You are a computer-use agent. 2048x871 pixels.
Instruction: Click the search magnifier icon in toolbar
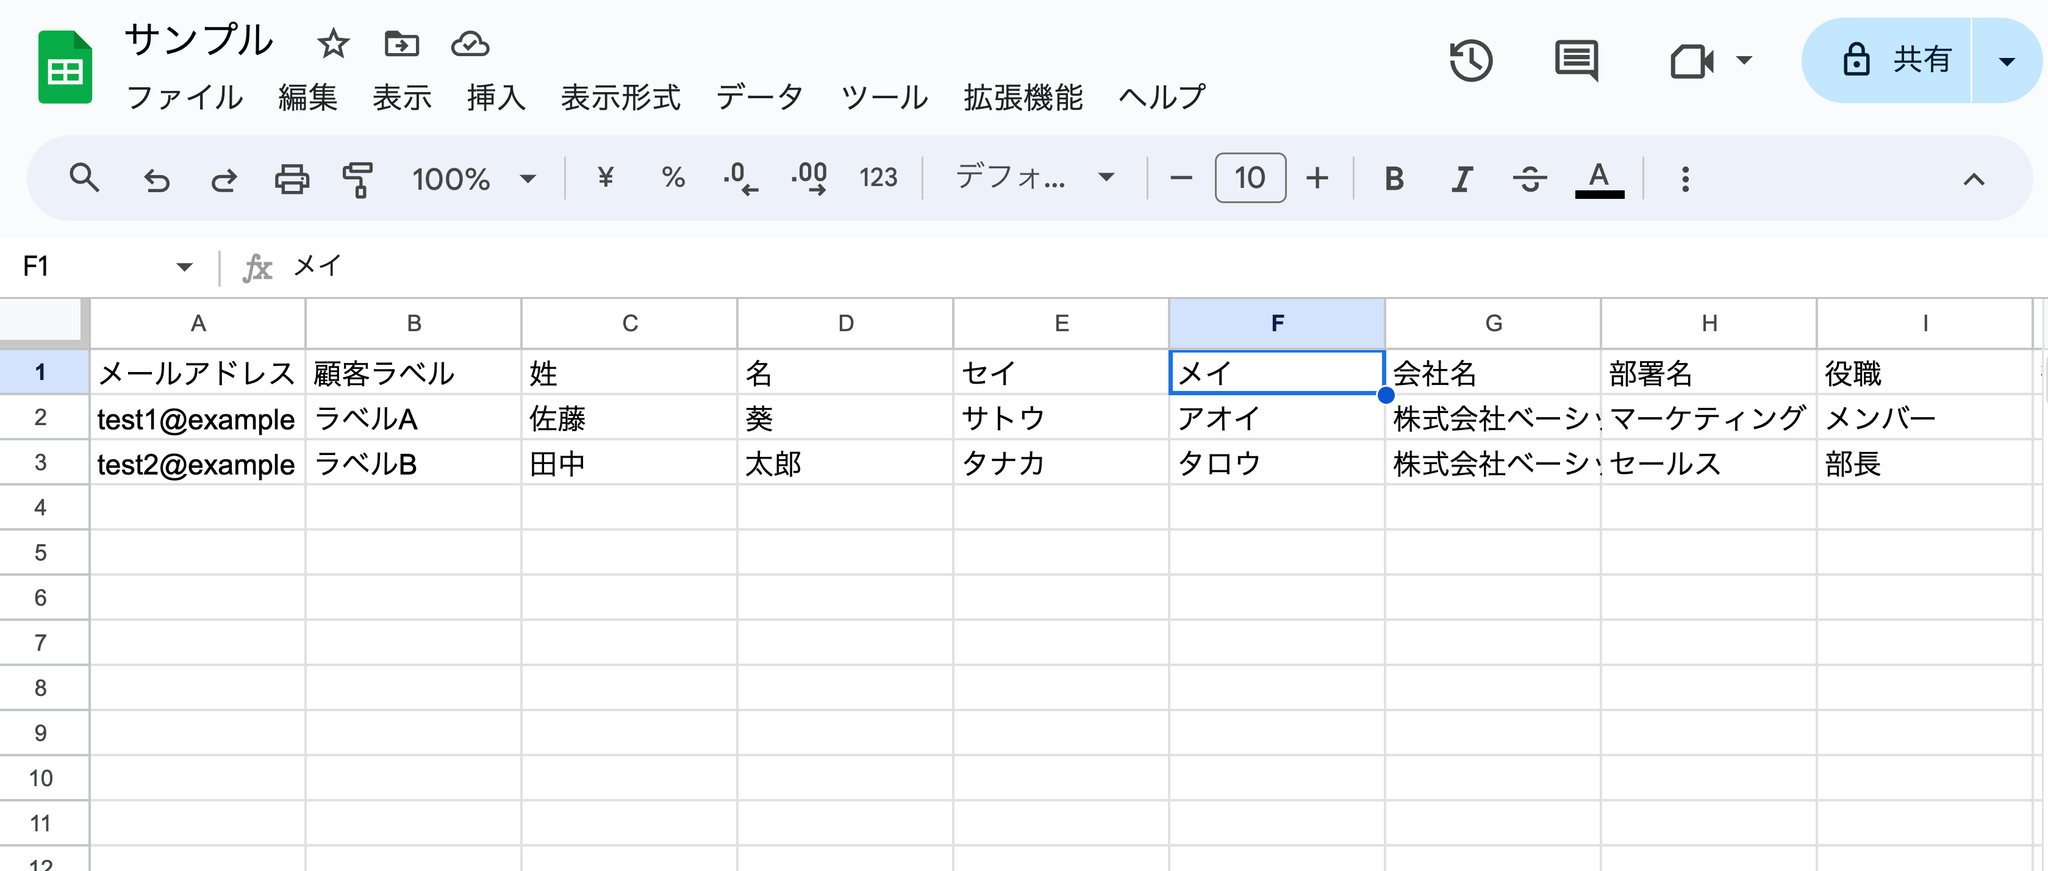84,179
